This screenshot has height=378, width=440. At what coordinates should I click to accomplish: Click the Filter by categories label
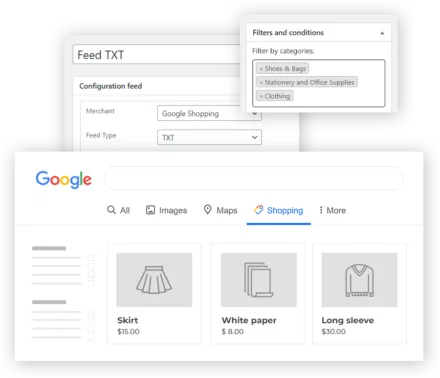[x=283, y=51]
